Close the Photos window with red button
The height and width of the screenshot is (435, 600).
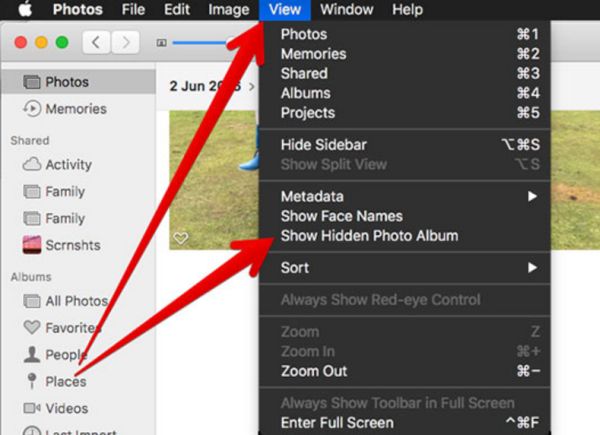tap(21, 42)
